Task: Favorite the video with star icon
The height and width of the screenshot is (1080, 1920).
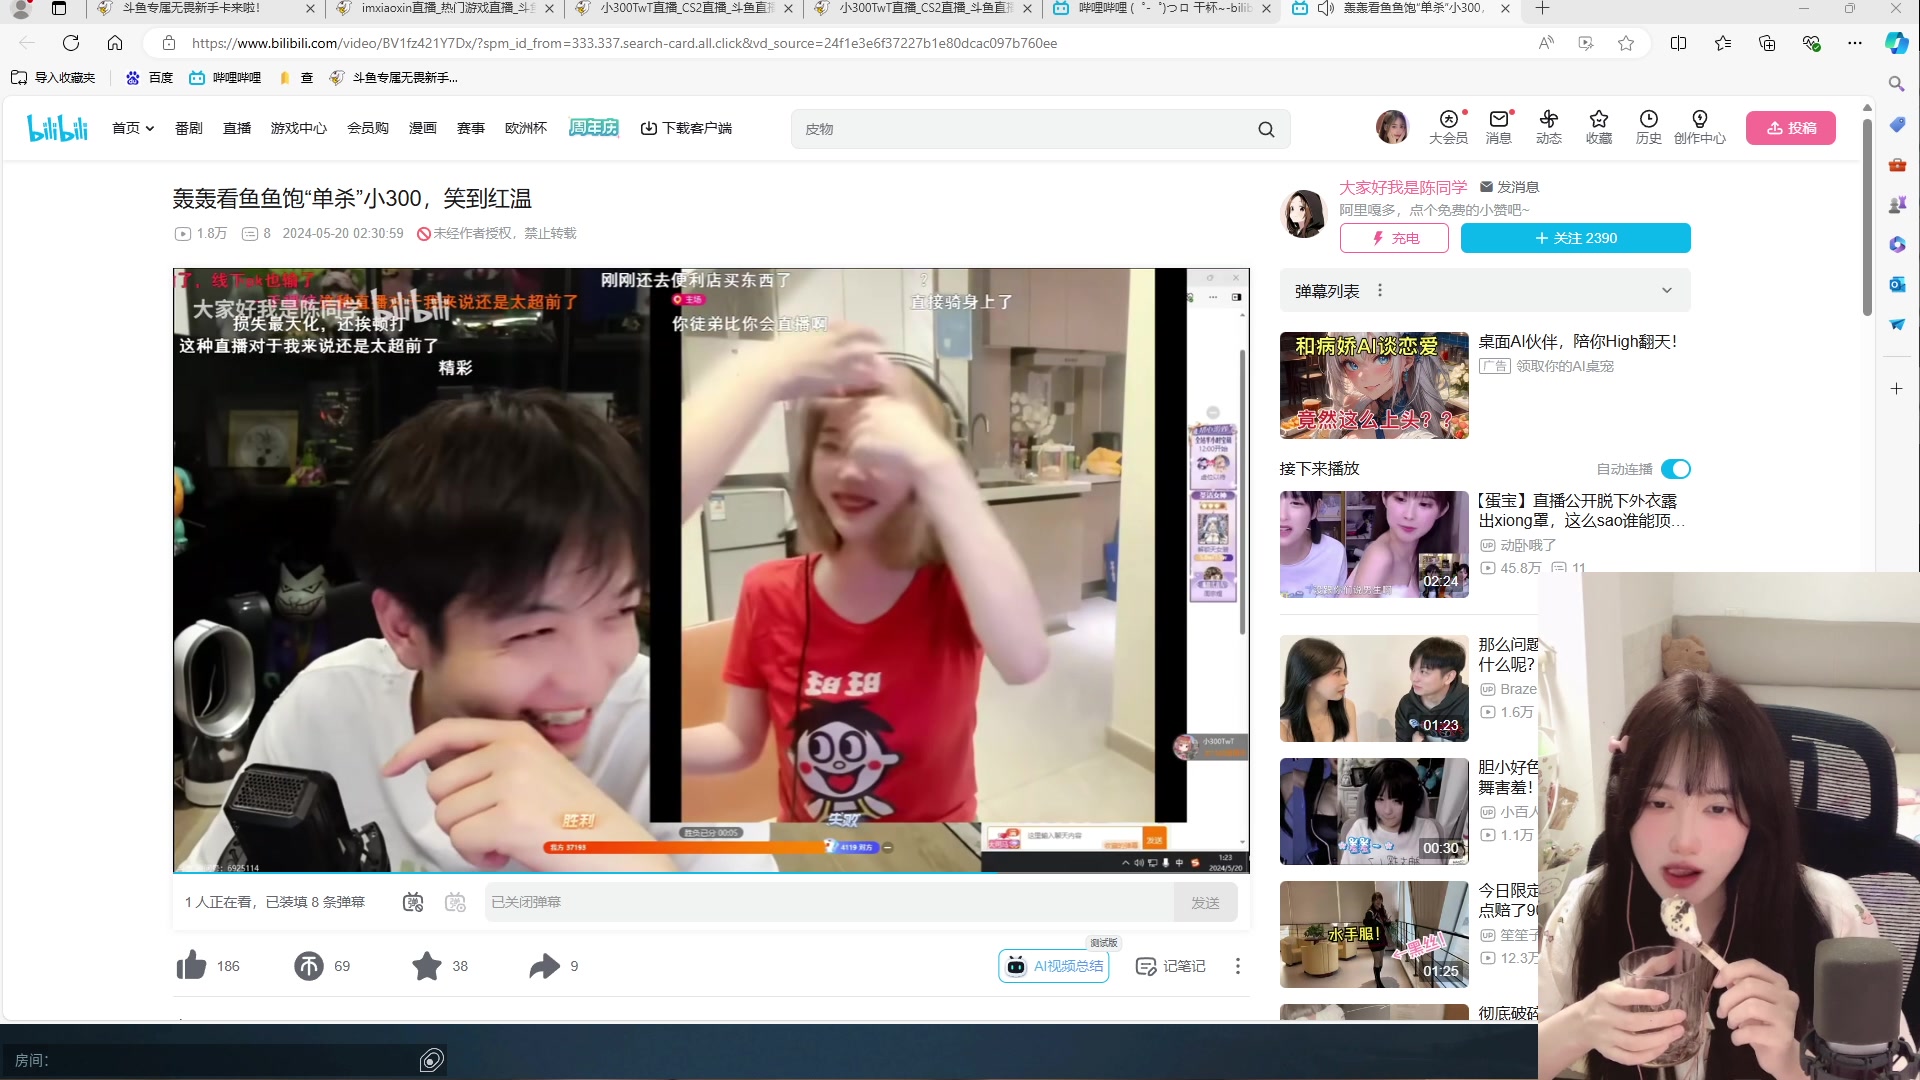Action: 427,965
